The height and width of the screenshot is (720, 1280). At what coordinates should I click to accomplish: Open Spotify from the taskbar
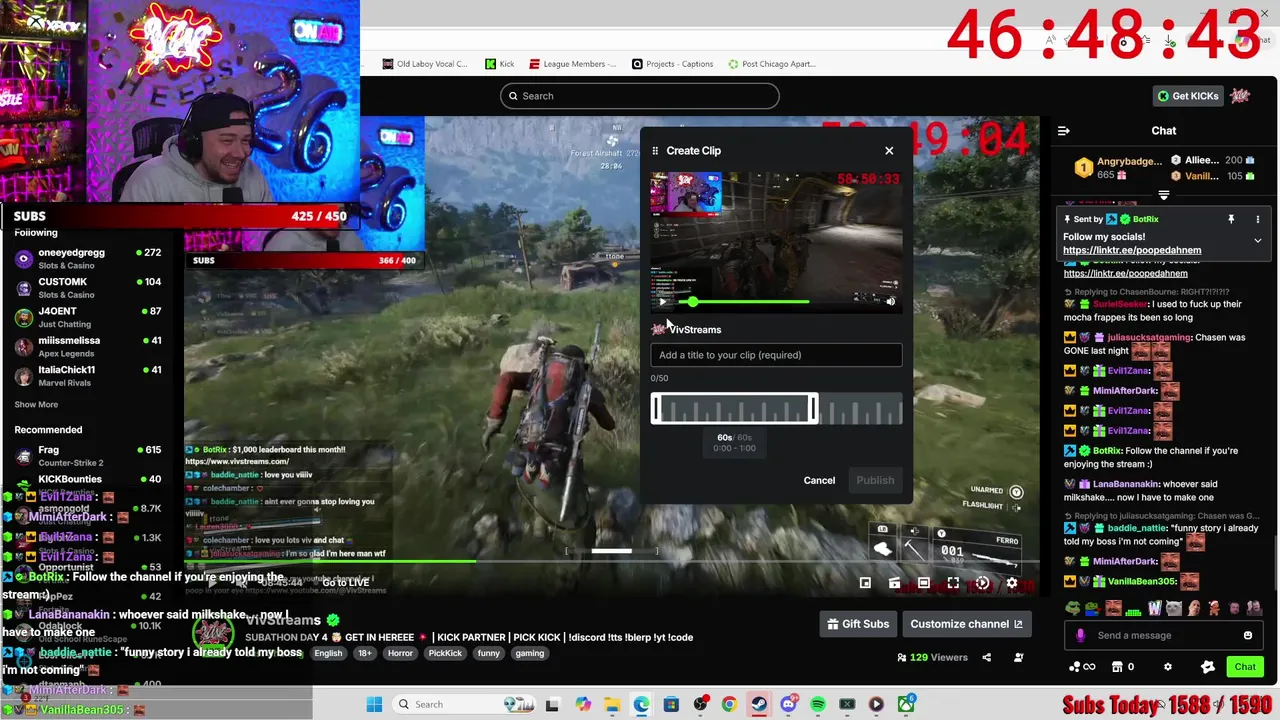tap(818, 704)
